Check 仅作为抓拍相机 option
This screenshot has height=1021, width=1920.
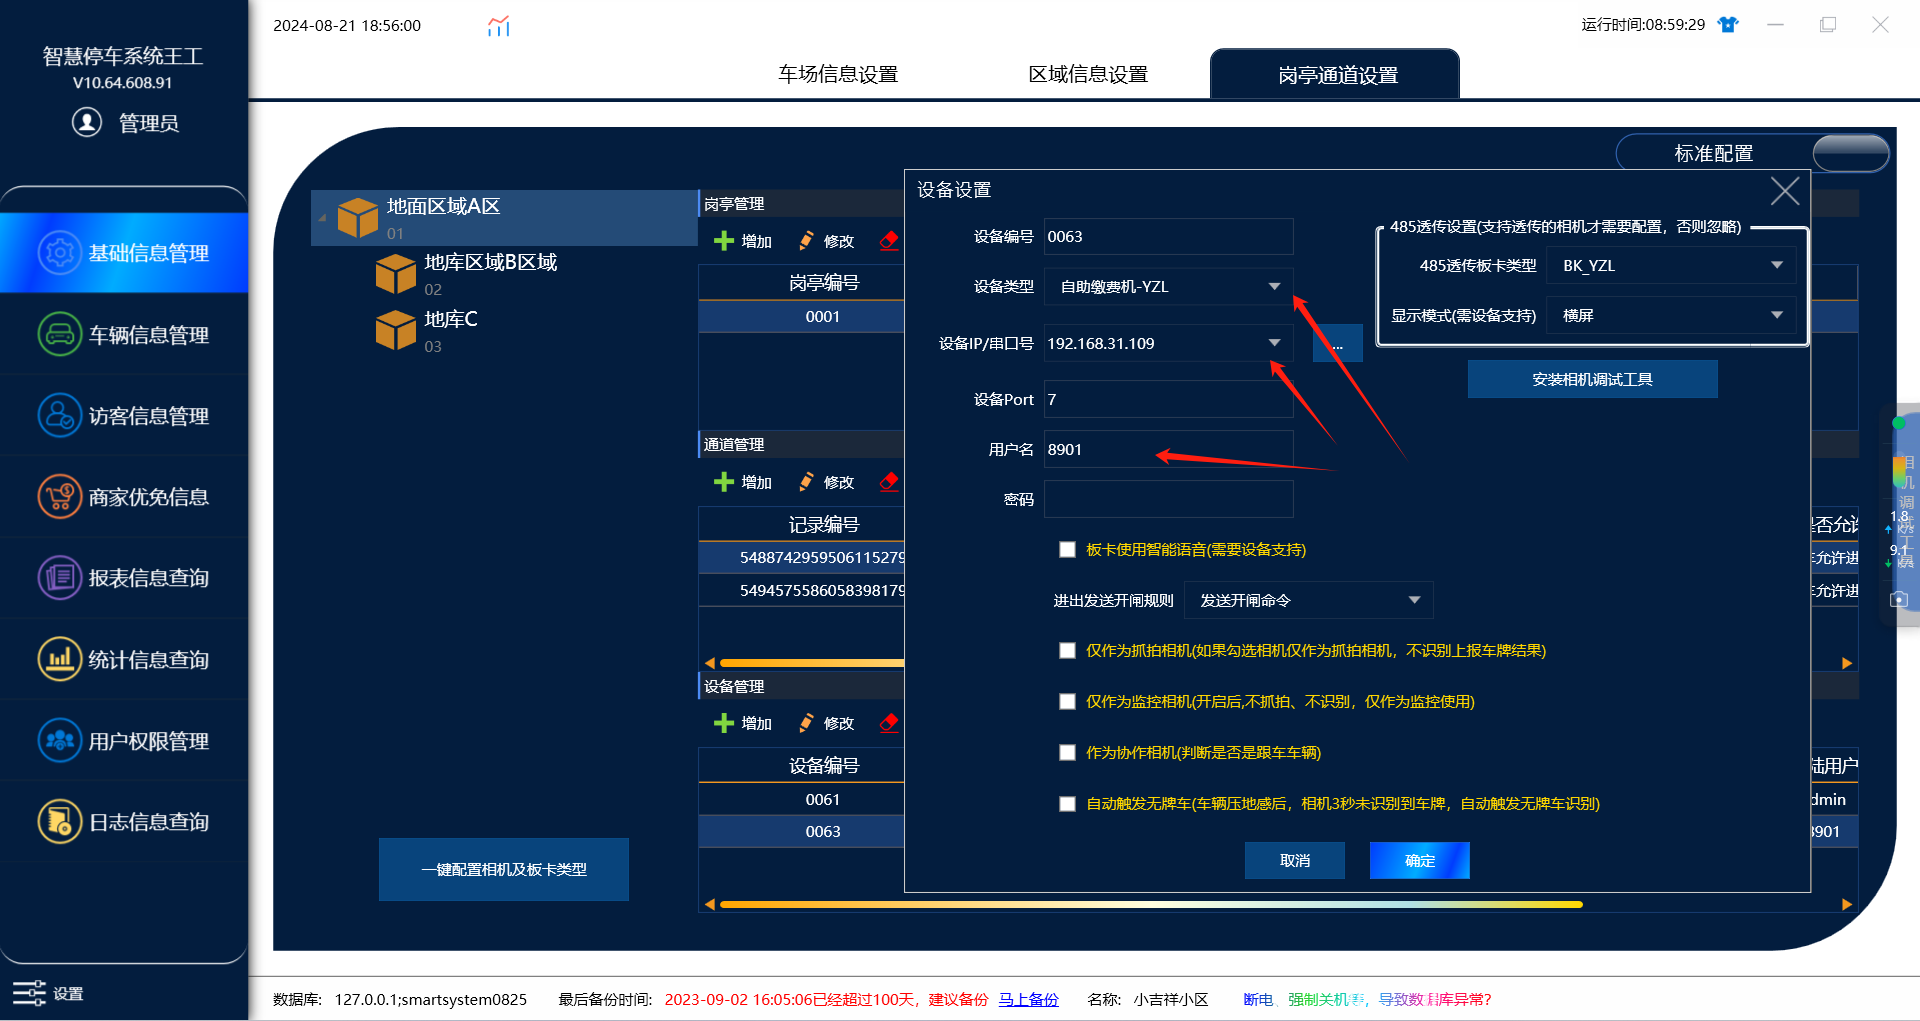pyautogui.click(x=1067, y=651)
